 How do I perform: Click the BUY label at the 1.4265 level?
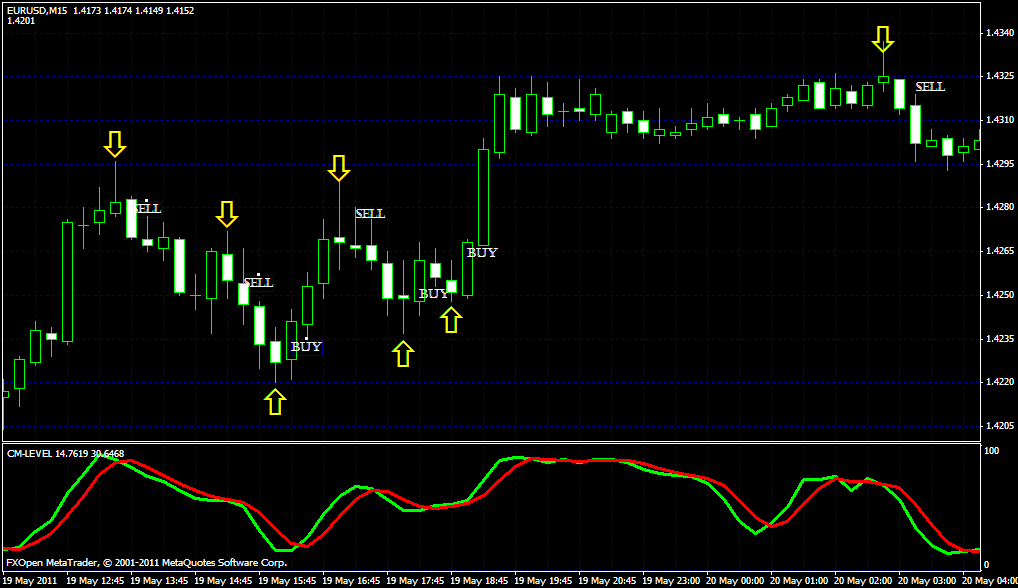(x=482, y=252)
